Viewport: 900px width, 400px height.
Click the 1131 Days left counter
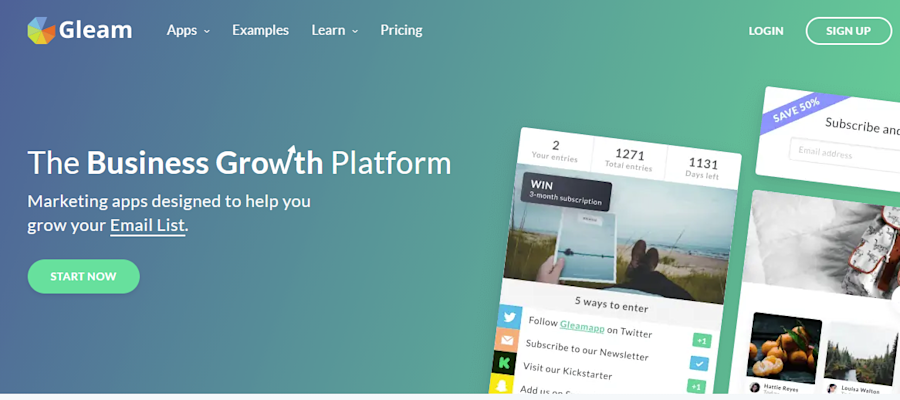[x=703, y=168]
